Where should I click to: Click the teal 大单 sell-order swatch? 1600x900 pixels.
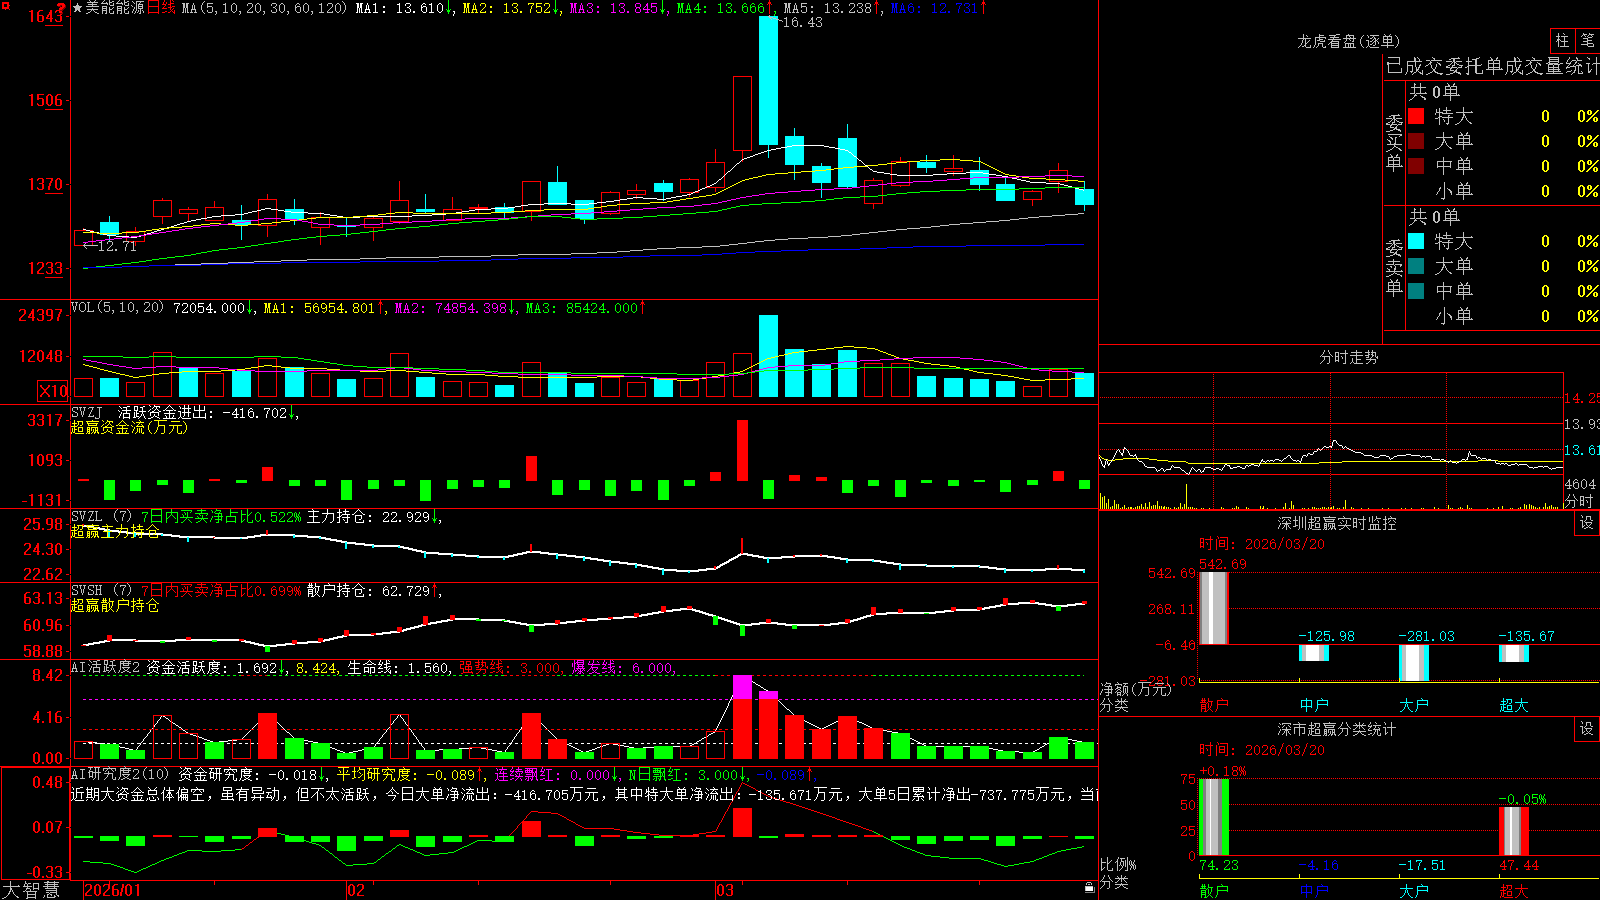tap(1416, 266)
